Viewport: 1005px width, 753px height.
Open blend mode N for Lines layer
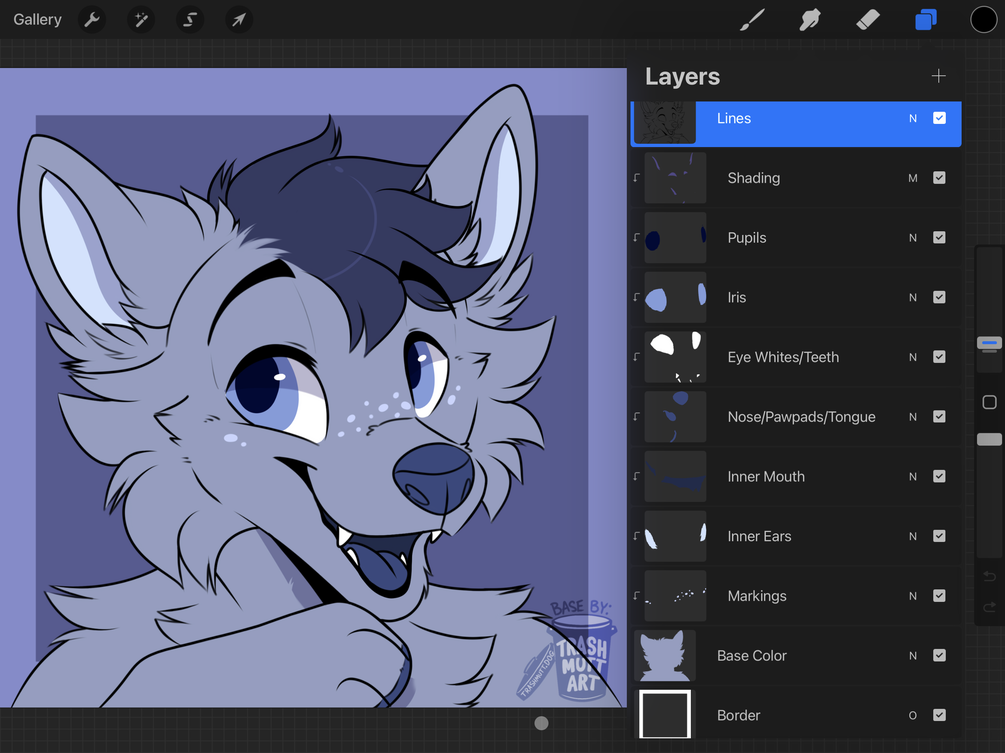913,119
